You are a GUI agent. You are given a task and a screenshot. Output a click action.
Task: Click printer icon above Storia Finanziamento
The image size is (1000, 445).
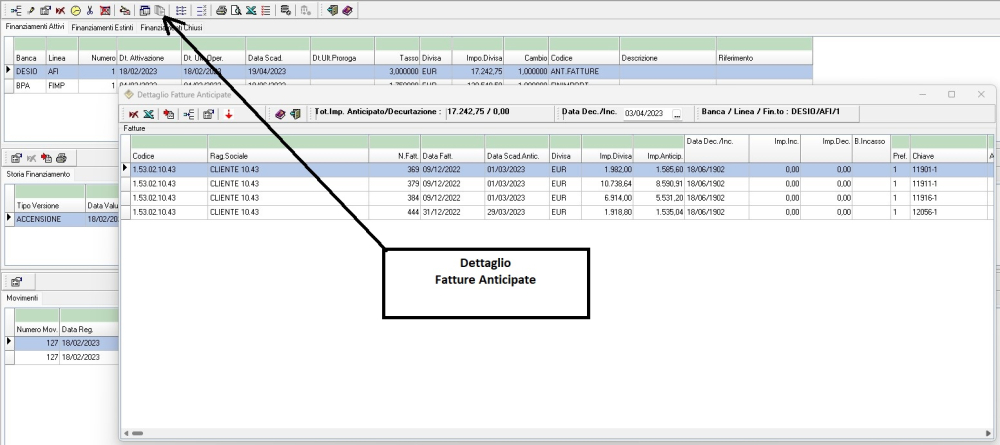click(x=61, y=158)
